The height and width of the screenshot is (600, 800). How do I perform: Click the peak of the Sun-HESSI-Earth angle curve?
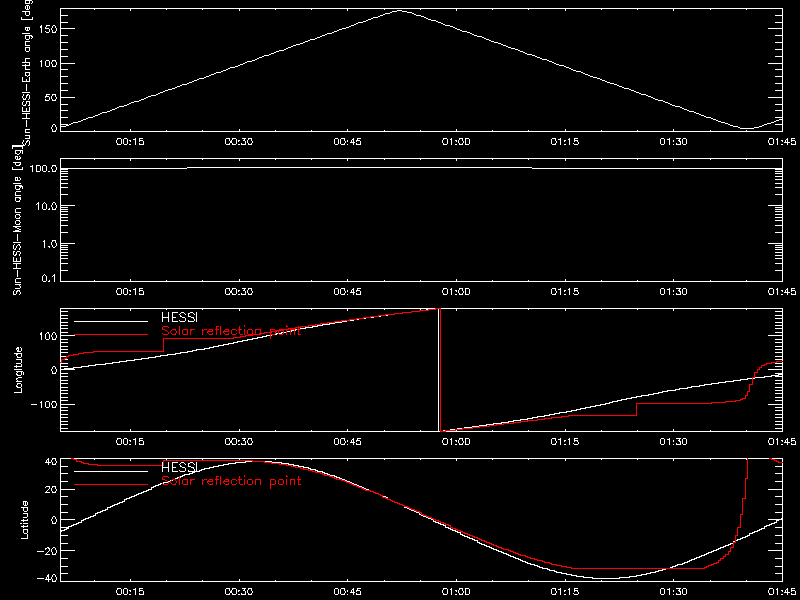point(400,11)
